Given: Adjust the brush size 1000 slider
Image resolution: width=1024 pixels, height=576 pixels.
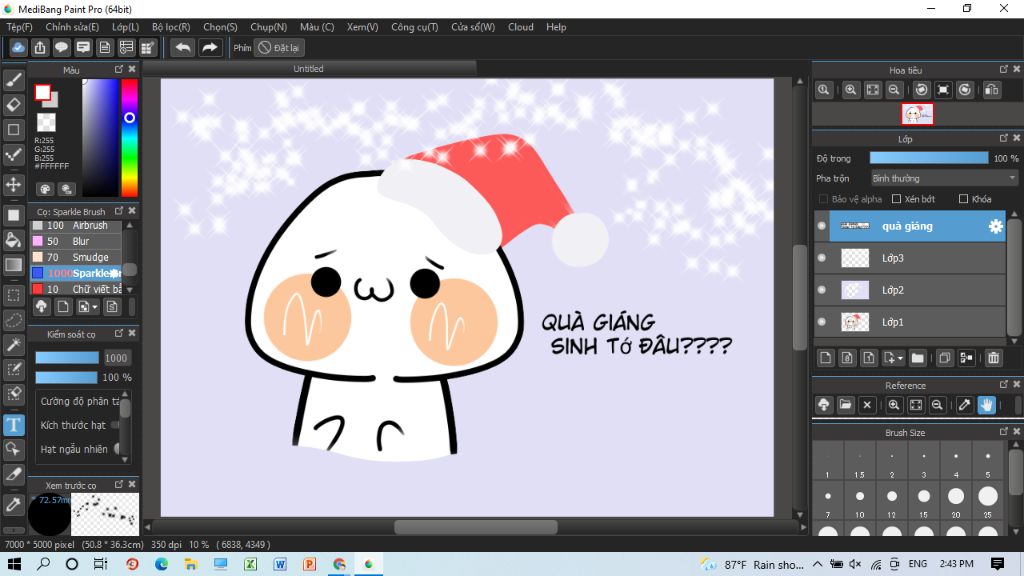Looking at the screenshot, I should tap(67, 358).
